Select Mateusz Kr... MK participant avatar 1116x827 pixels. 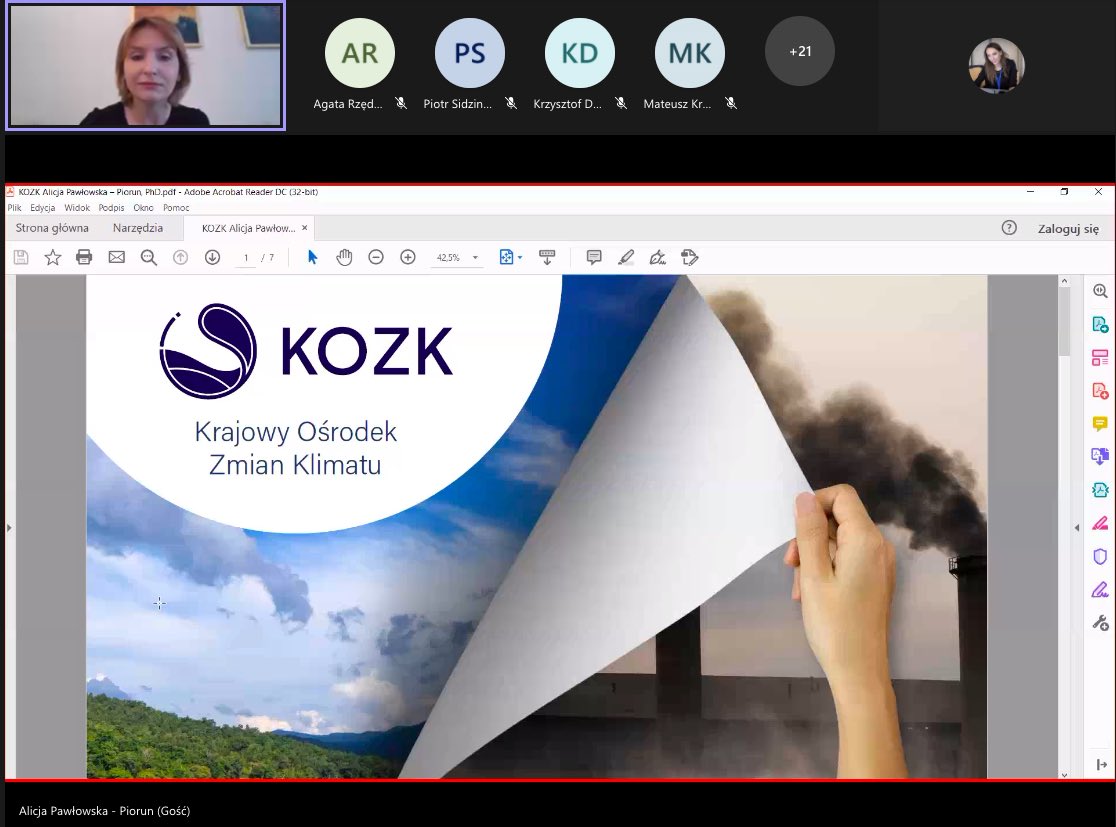(x=690, y=53)
